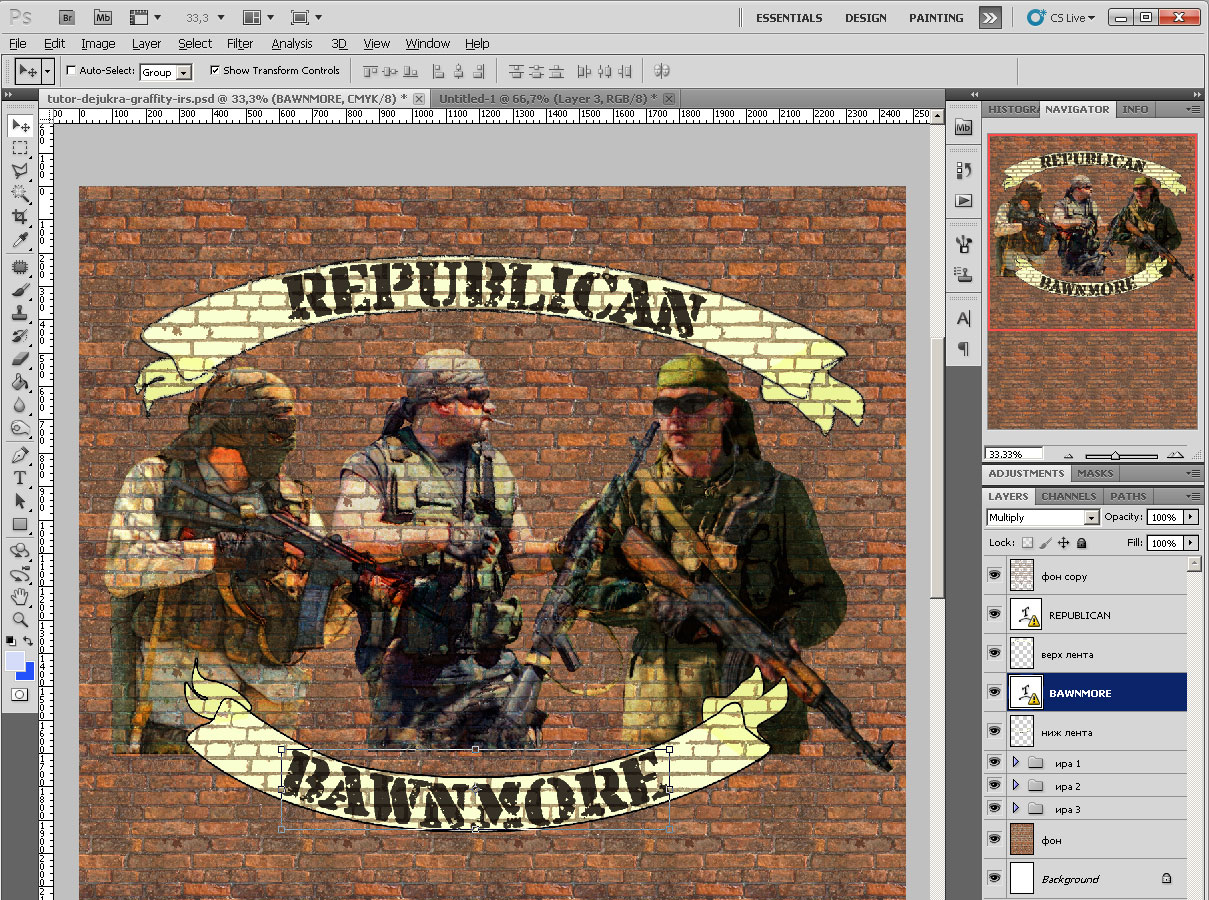This screenshot has height=900, width=1209.
Task: Enable the Auto-Select checkbox
Action: click(x=71, y=71)
